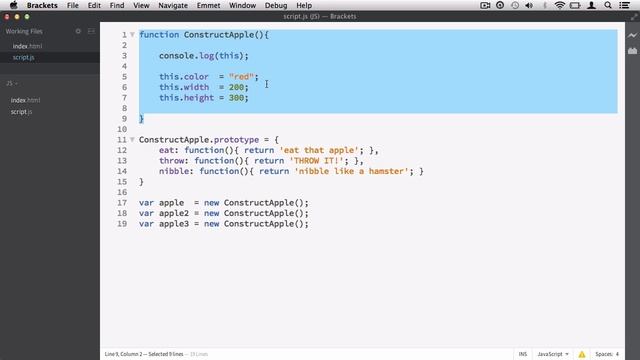Open the Apple menu
Viewport: 640px width, 360px height.
(x=13, y=5)
